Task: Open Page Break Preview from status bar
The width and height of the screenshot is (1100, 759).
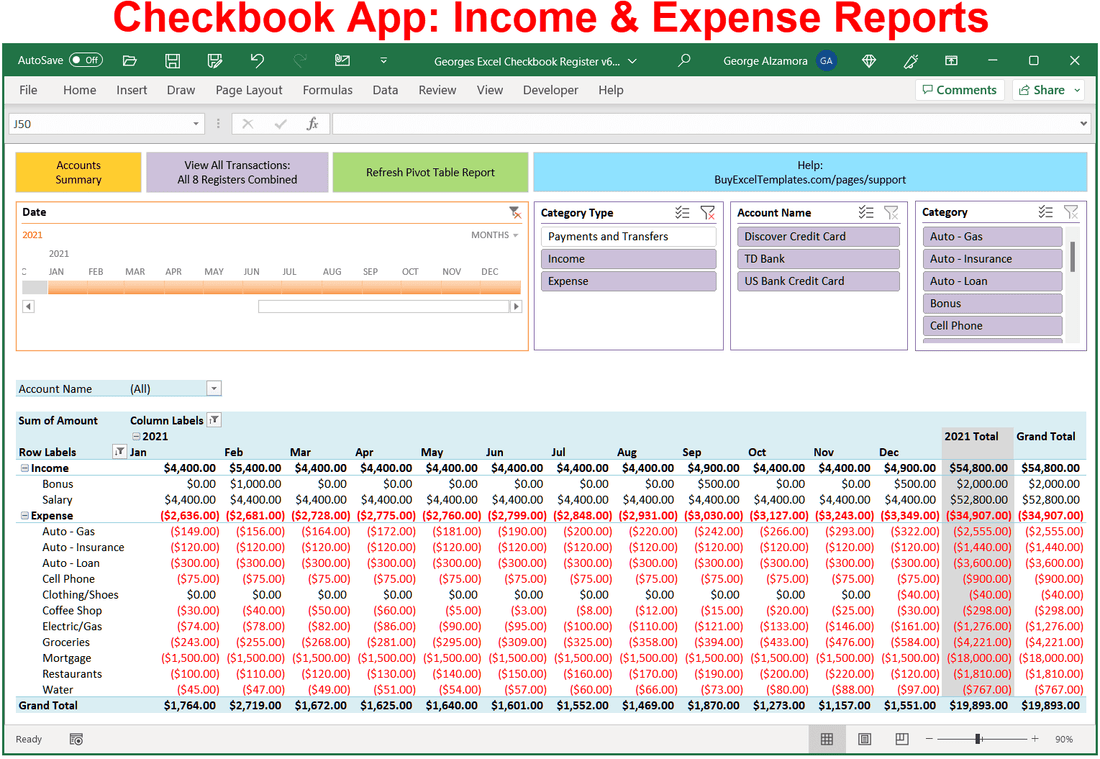Action: 901,739
